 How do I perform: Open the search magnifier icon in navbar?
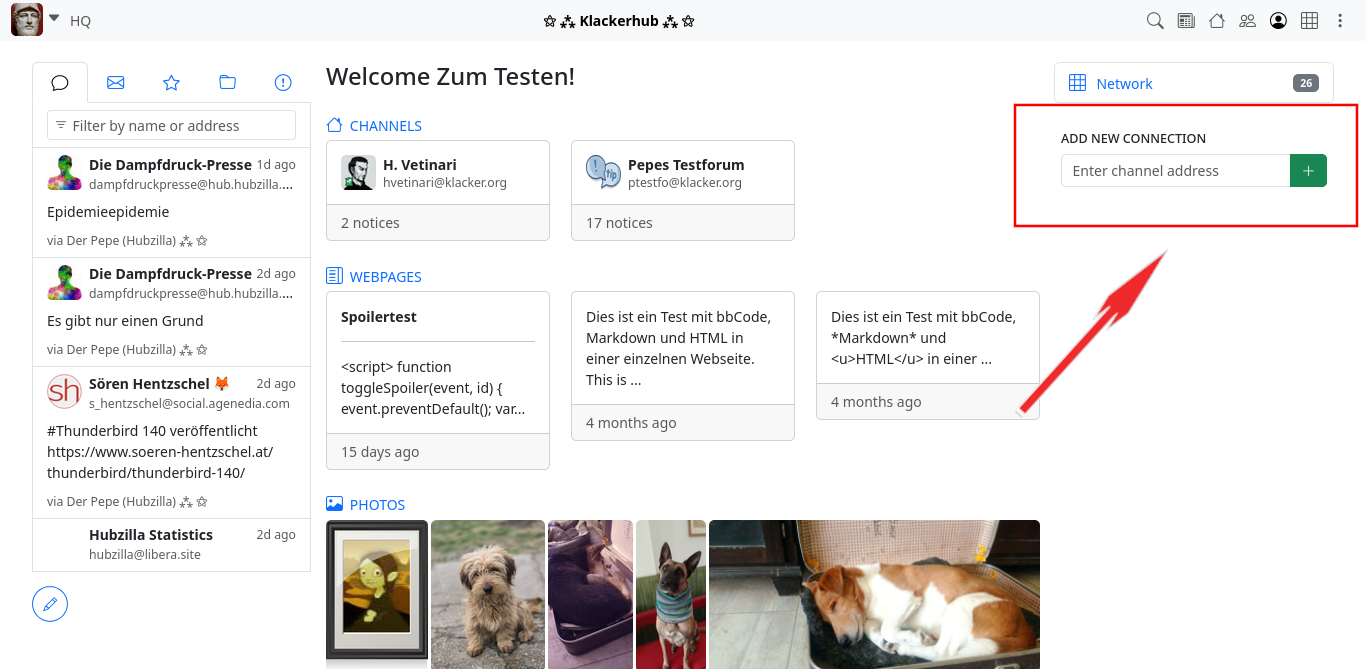tap(1155, 20)
